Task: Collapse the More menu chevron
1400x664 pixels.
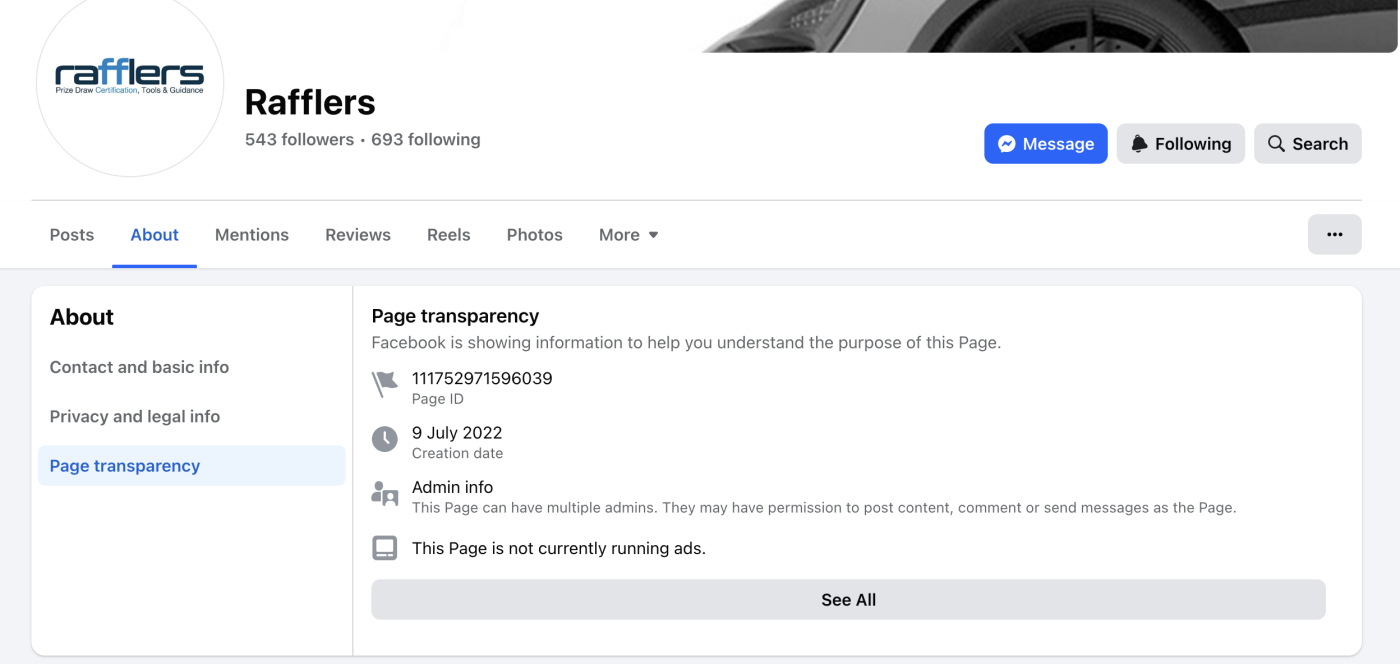Action: [x=655, y=235]
